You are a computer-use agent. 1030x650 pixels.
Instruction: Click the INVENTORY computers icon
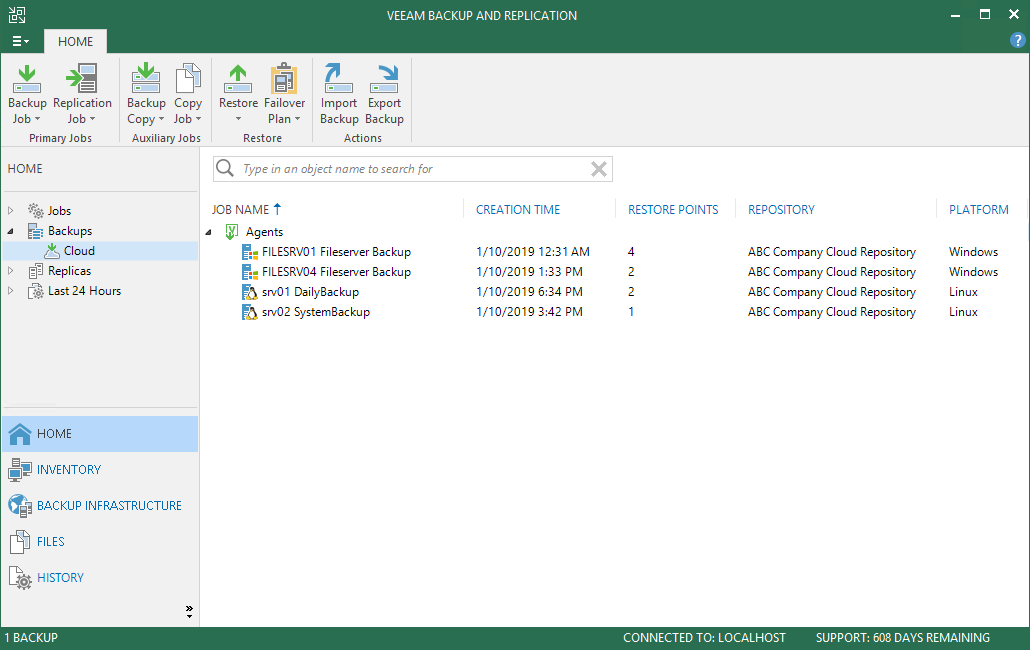(20, 470)
